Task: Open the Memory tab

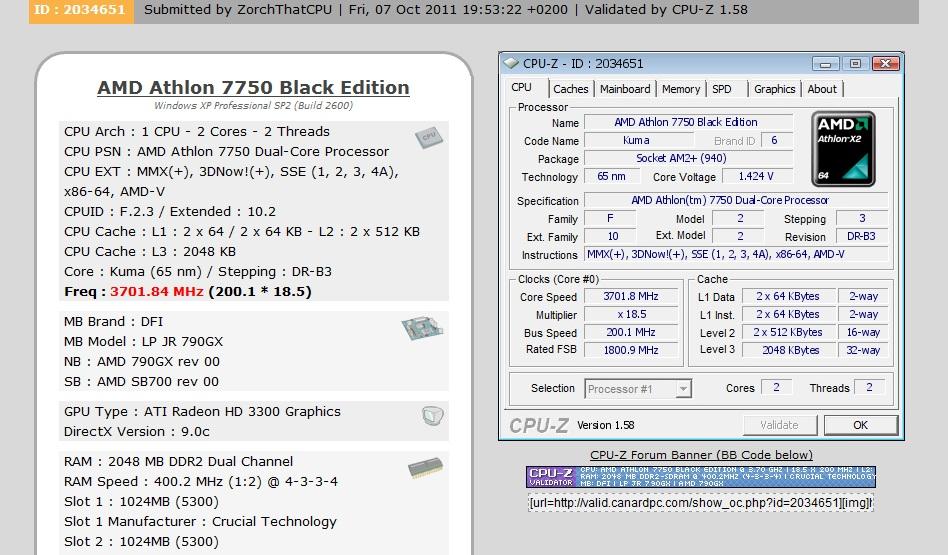Action: tap(681, 89)
